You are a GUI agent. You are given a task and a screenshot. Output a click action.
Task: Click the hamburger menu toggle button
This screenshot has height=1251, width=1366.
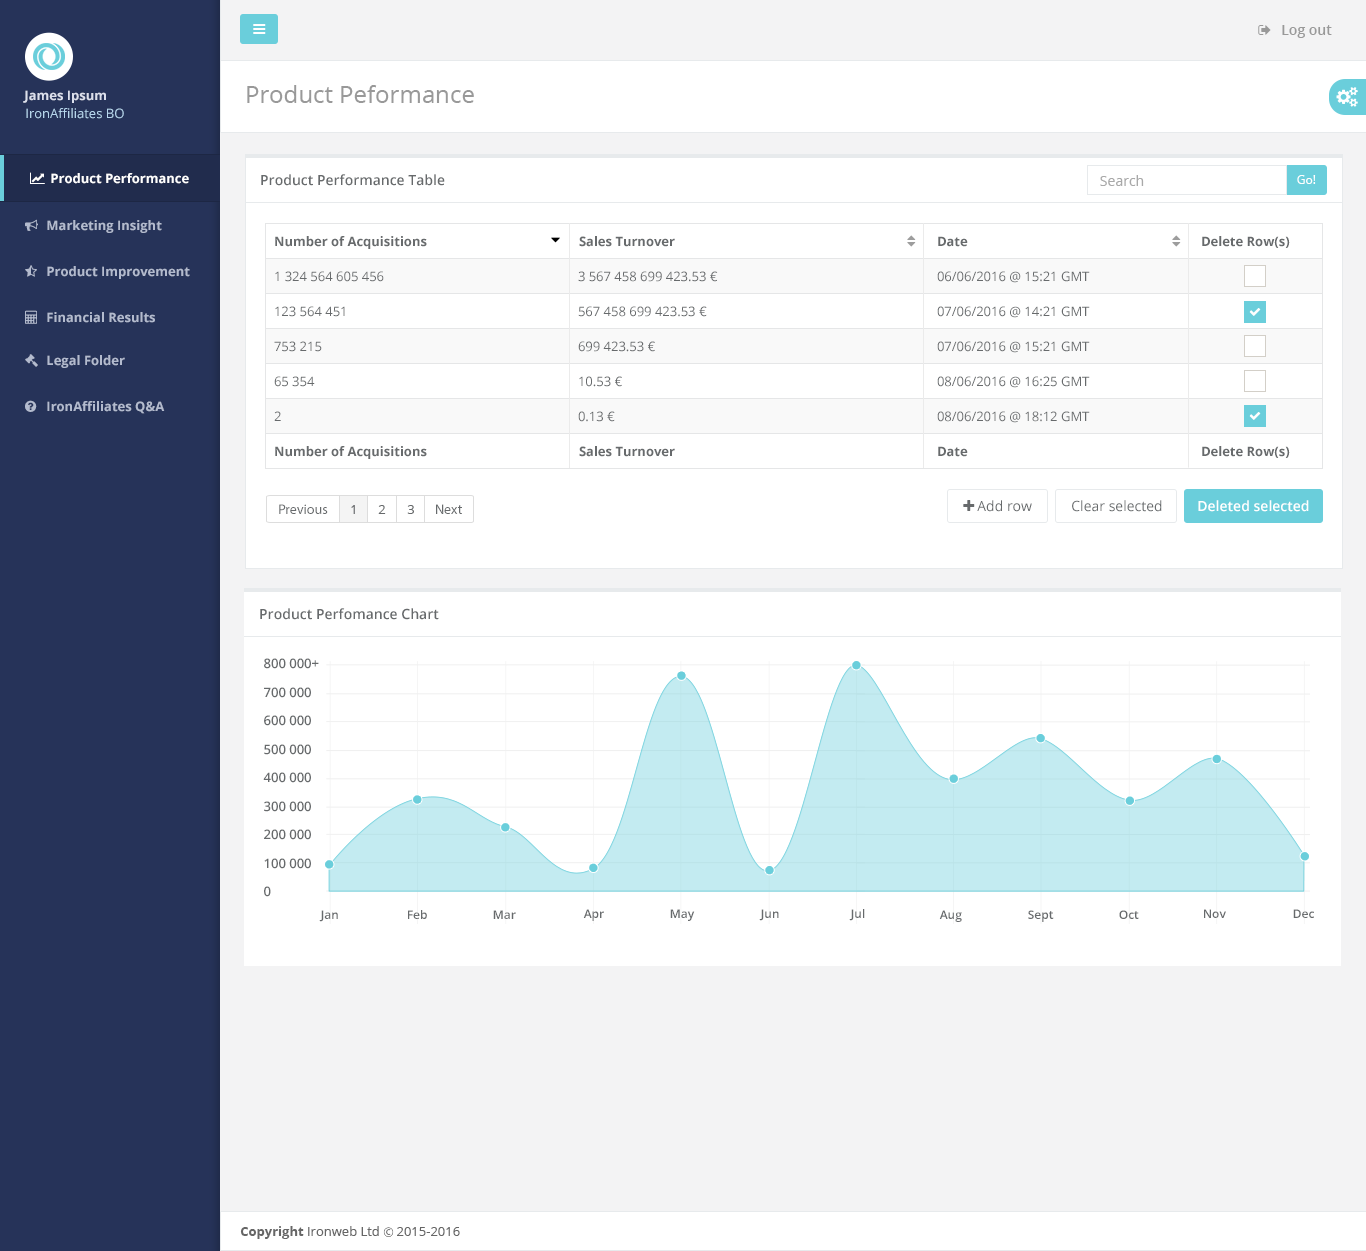(259, 29)
